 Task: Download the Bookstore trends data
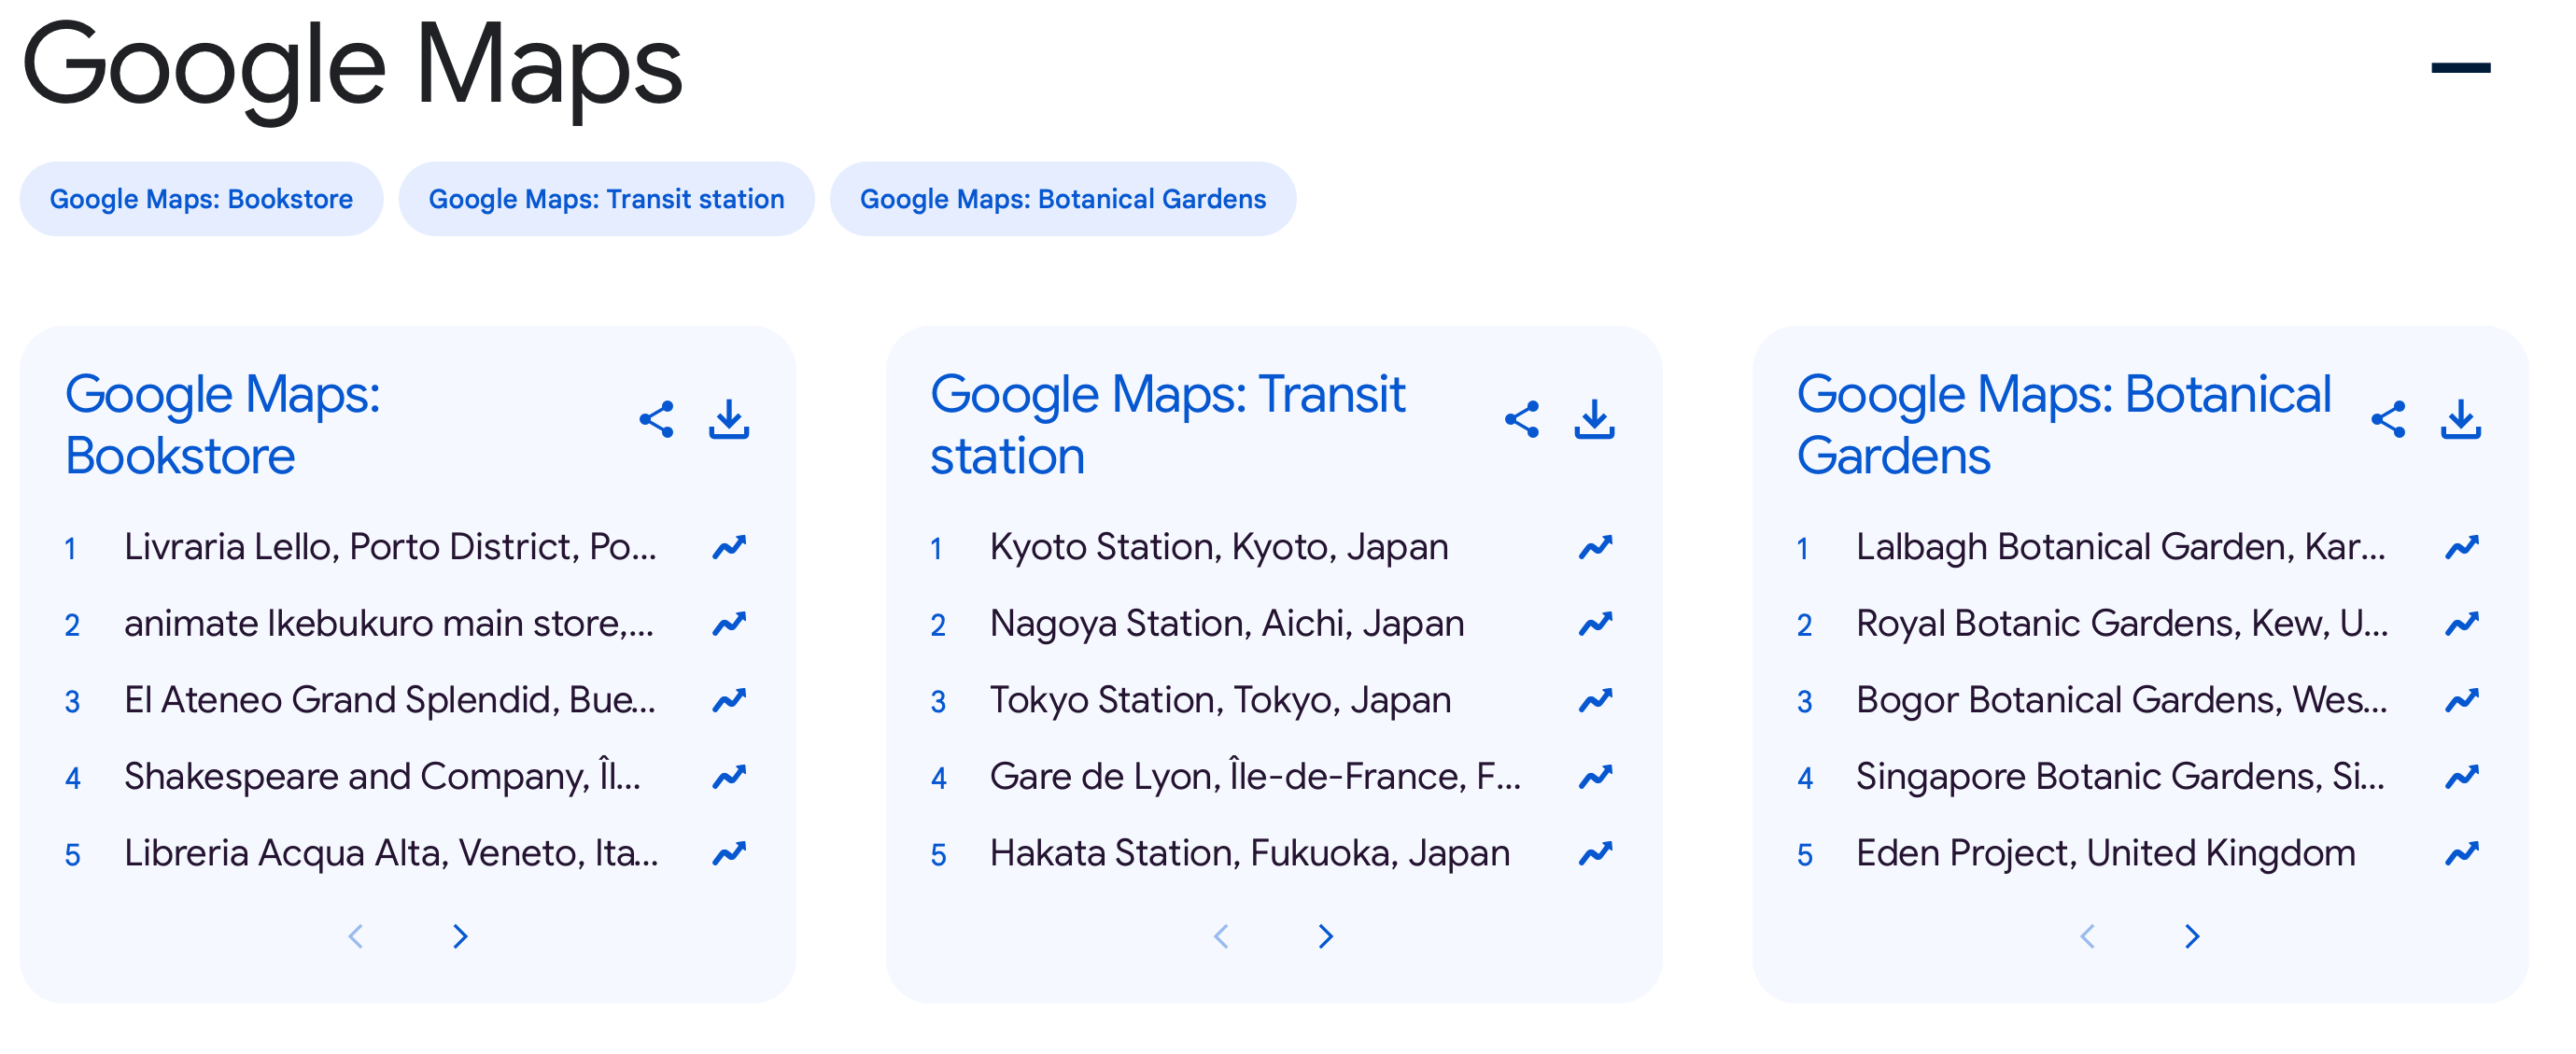click(x=728, y=420)
